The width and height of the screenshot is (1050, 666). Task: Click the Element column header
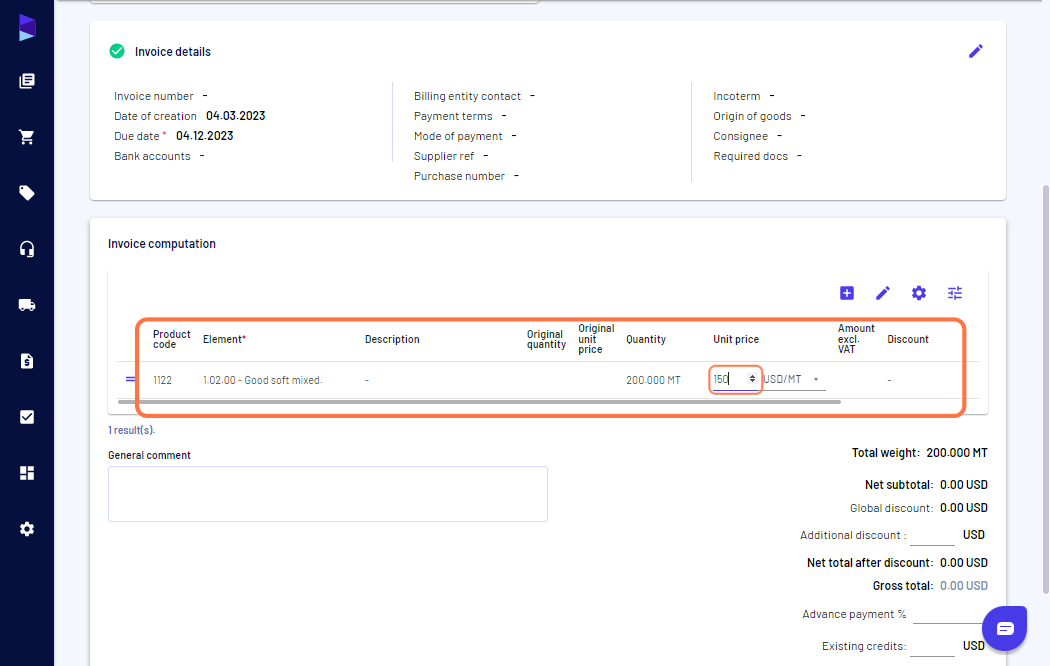click(224, 339)
